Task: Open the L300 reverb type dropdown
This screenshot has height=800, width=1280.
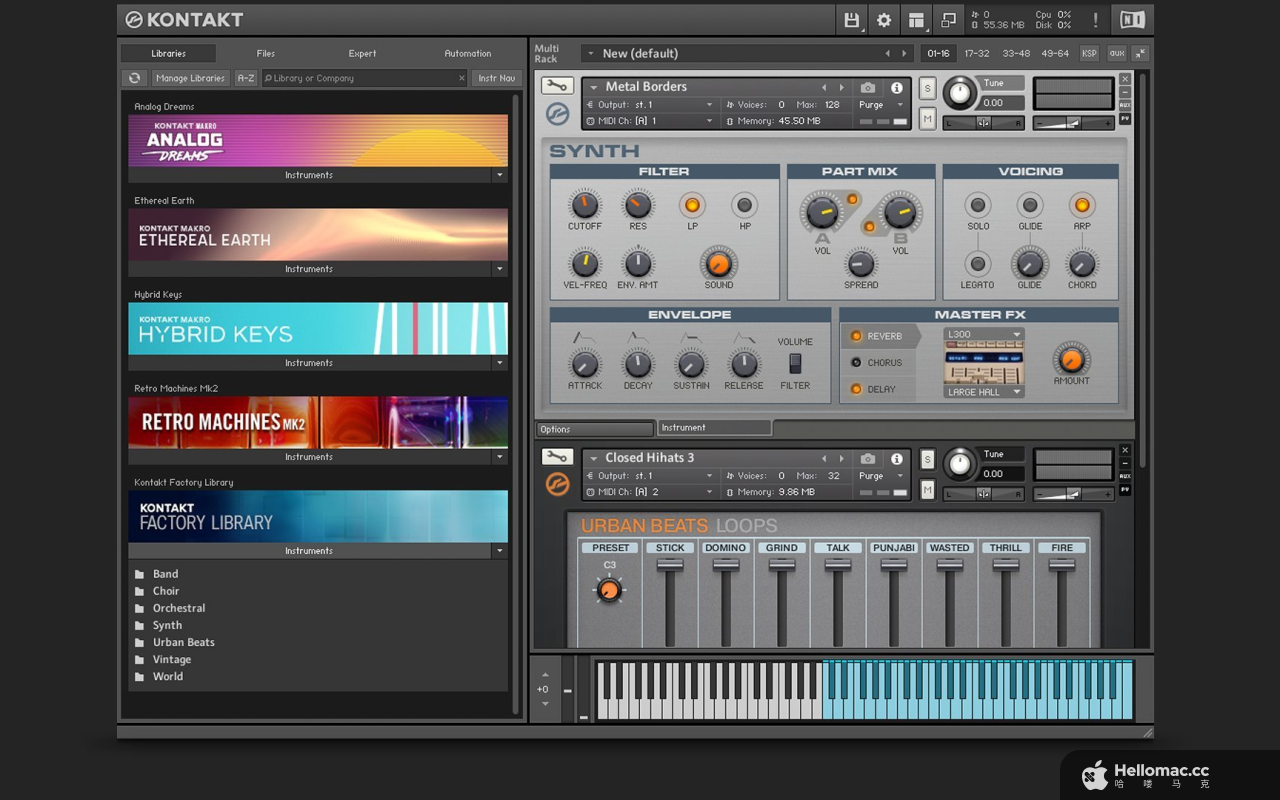Action: (x=984, y=334)
